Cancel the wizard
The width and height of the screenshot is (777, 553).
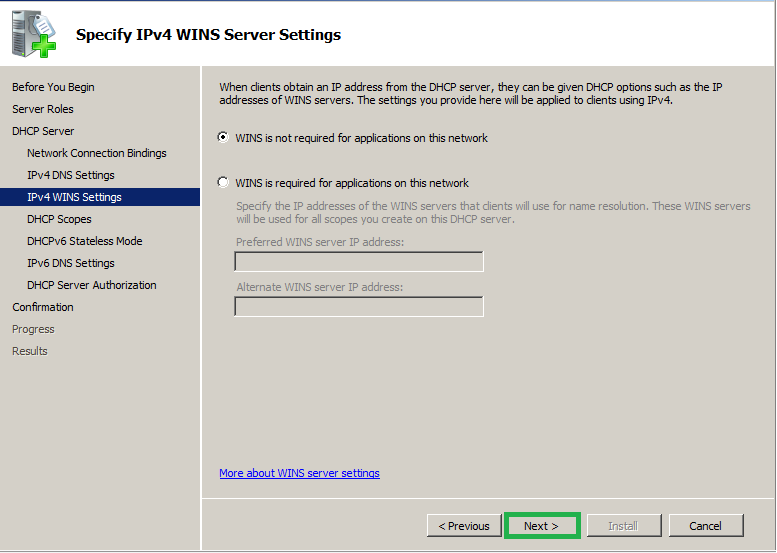[x=706, y=526]
